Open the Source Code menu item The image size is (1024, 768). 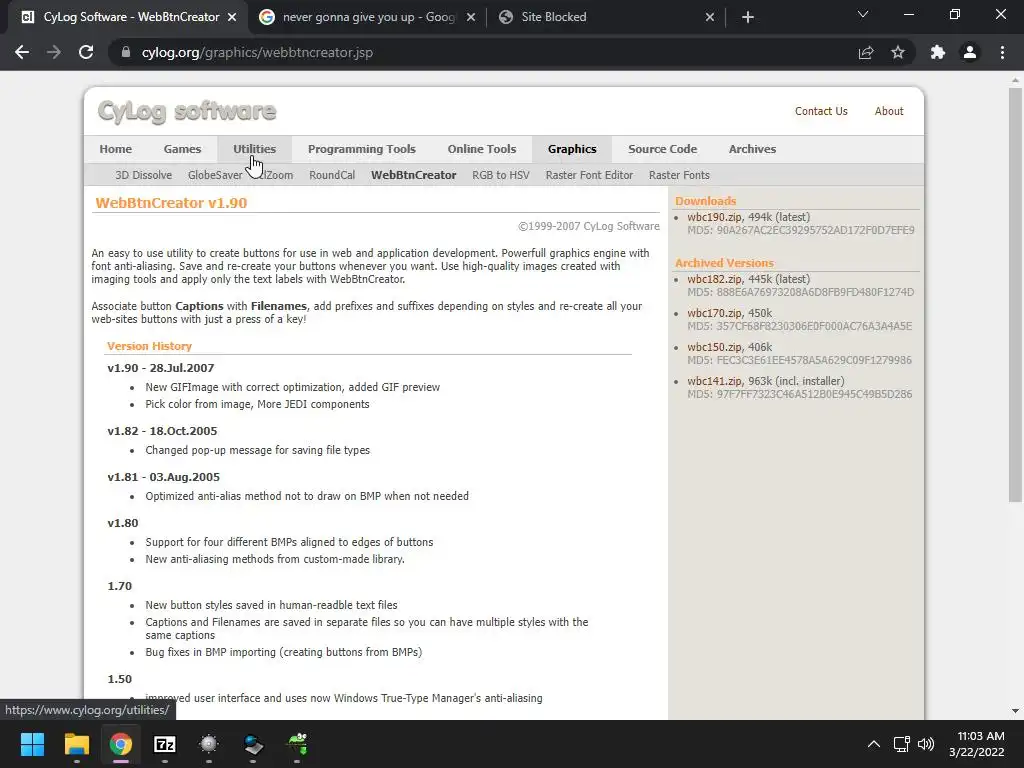coord(662,149)
